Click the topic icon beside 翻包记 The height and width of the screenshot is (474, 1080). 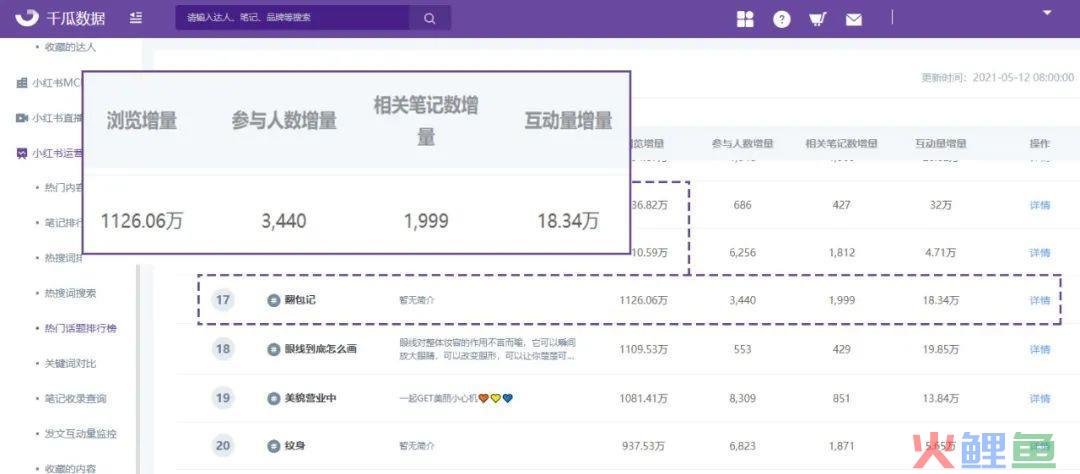pos(273,300)
